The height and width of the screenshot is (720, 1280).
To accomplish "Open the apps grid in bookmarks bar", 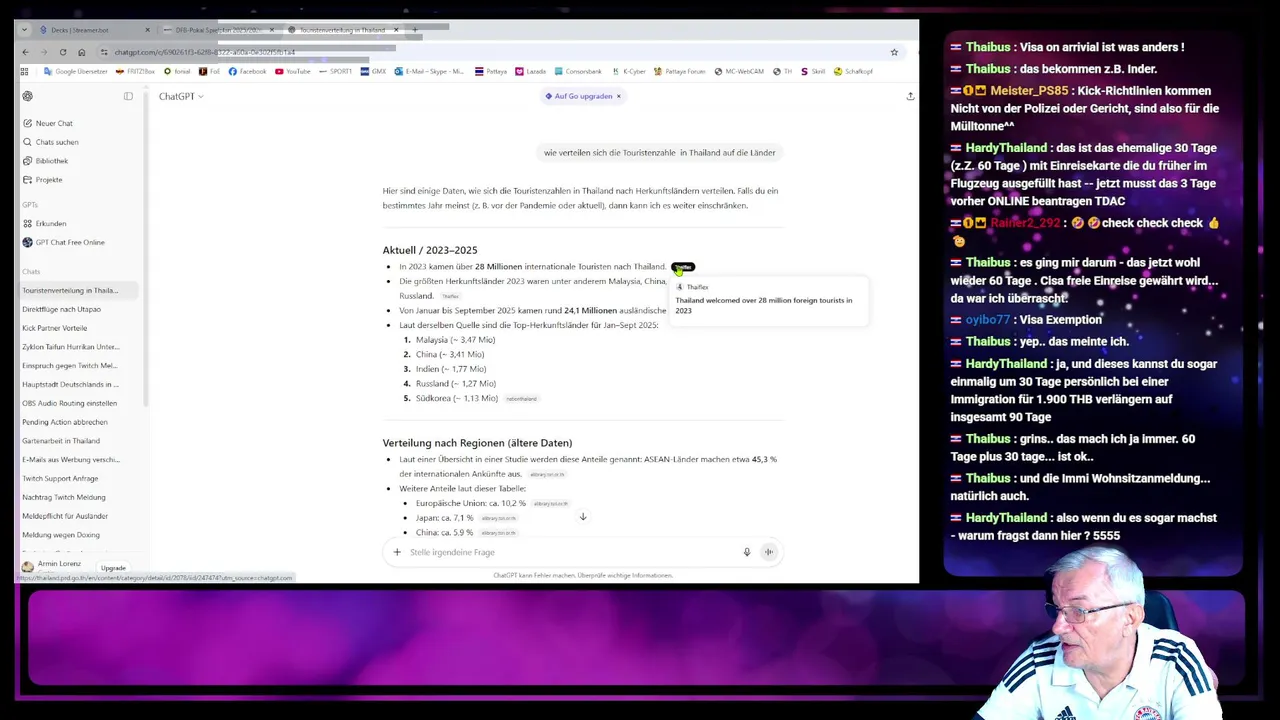I will coord(26,71).
